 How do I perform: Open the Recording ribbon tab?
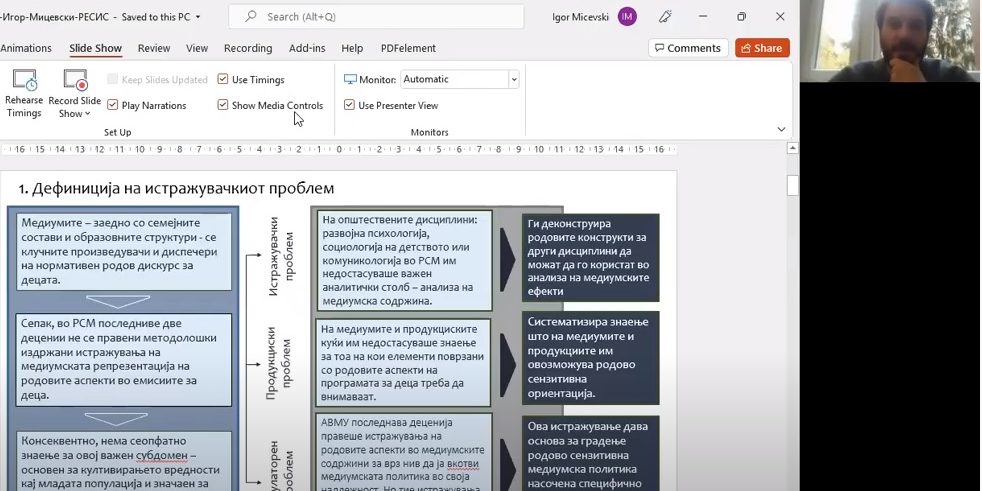point(248,48)
